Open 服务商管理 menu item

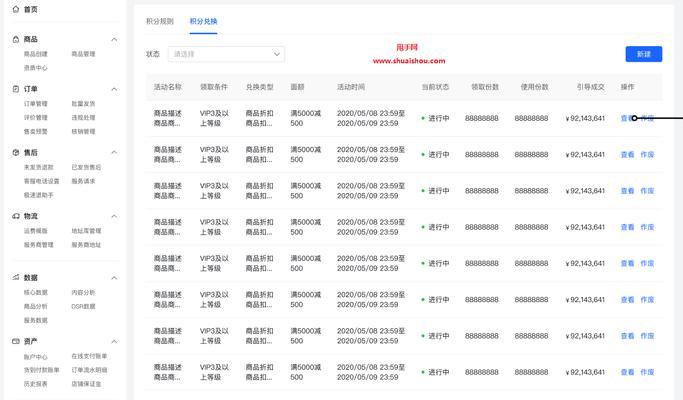coord(39,245)
